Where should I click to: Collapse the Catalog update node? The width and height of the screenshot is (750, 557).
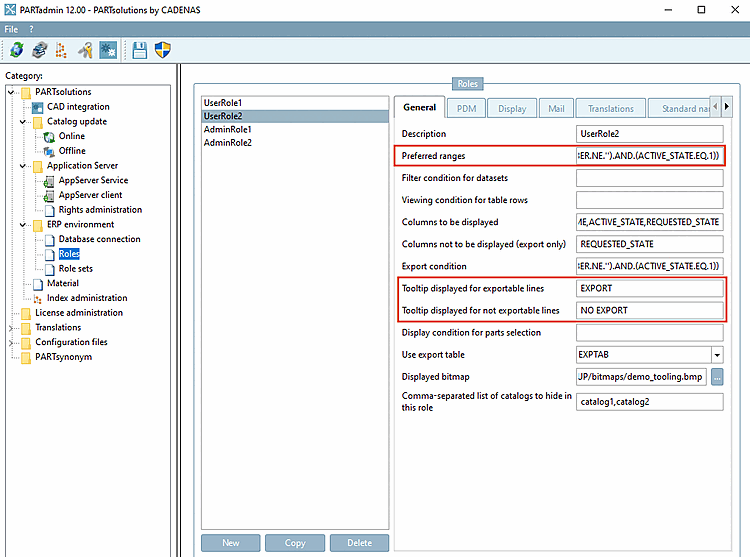(x=22, y=122)
